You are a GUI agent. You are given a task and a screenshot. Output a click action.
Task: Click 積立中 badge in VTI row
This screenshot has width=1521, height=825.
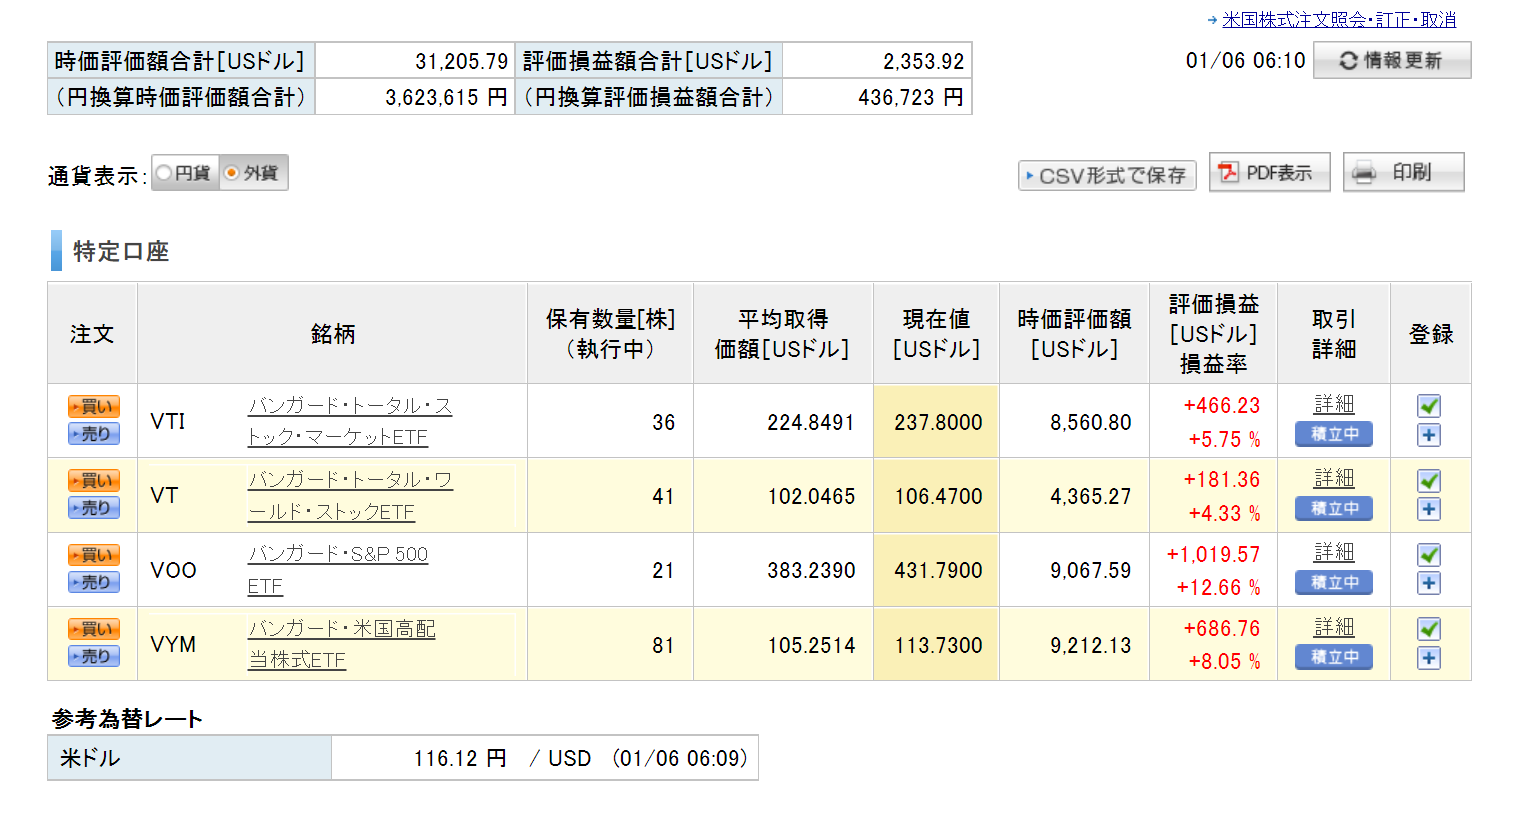click(x=1334, y=434)
